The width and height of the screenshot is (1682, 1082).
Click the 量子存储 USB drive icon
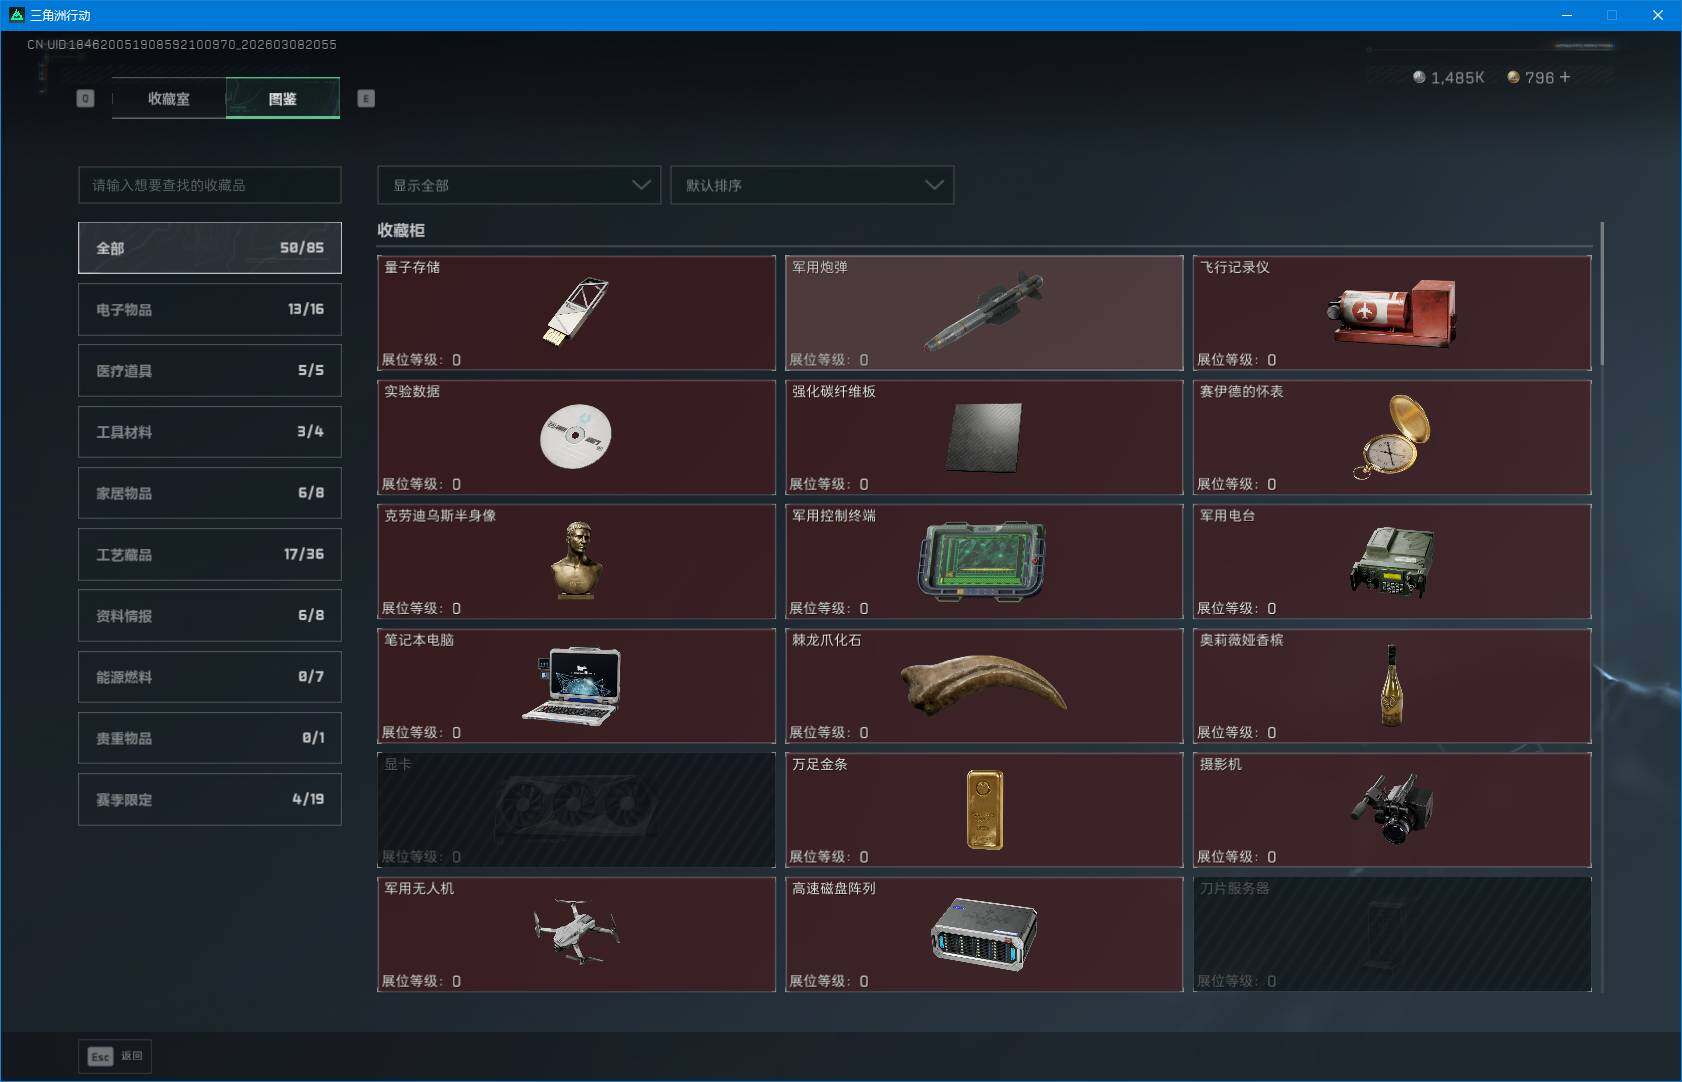click(576, 312)
